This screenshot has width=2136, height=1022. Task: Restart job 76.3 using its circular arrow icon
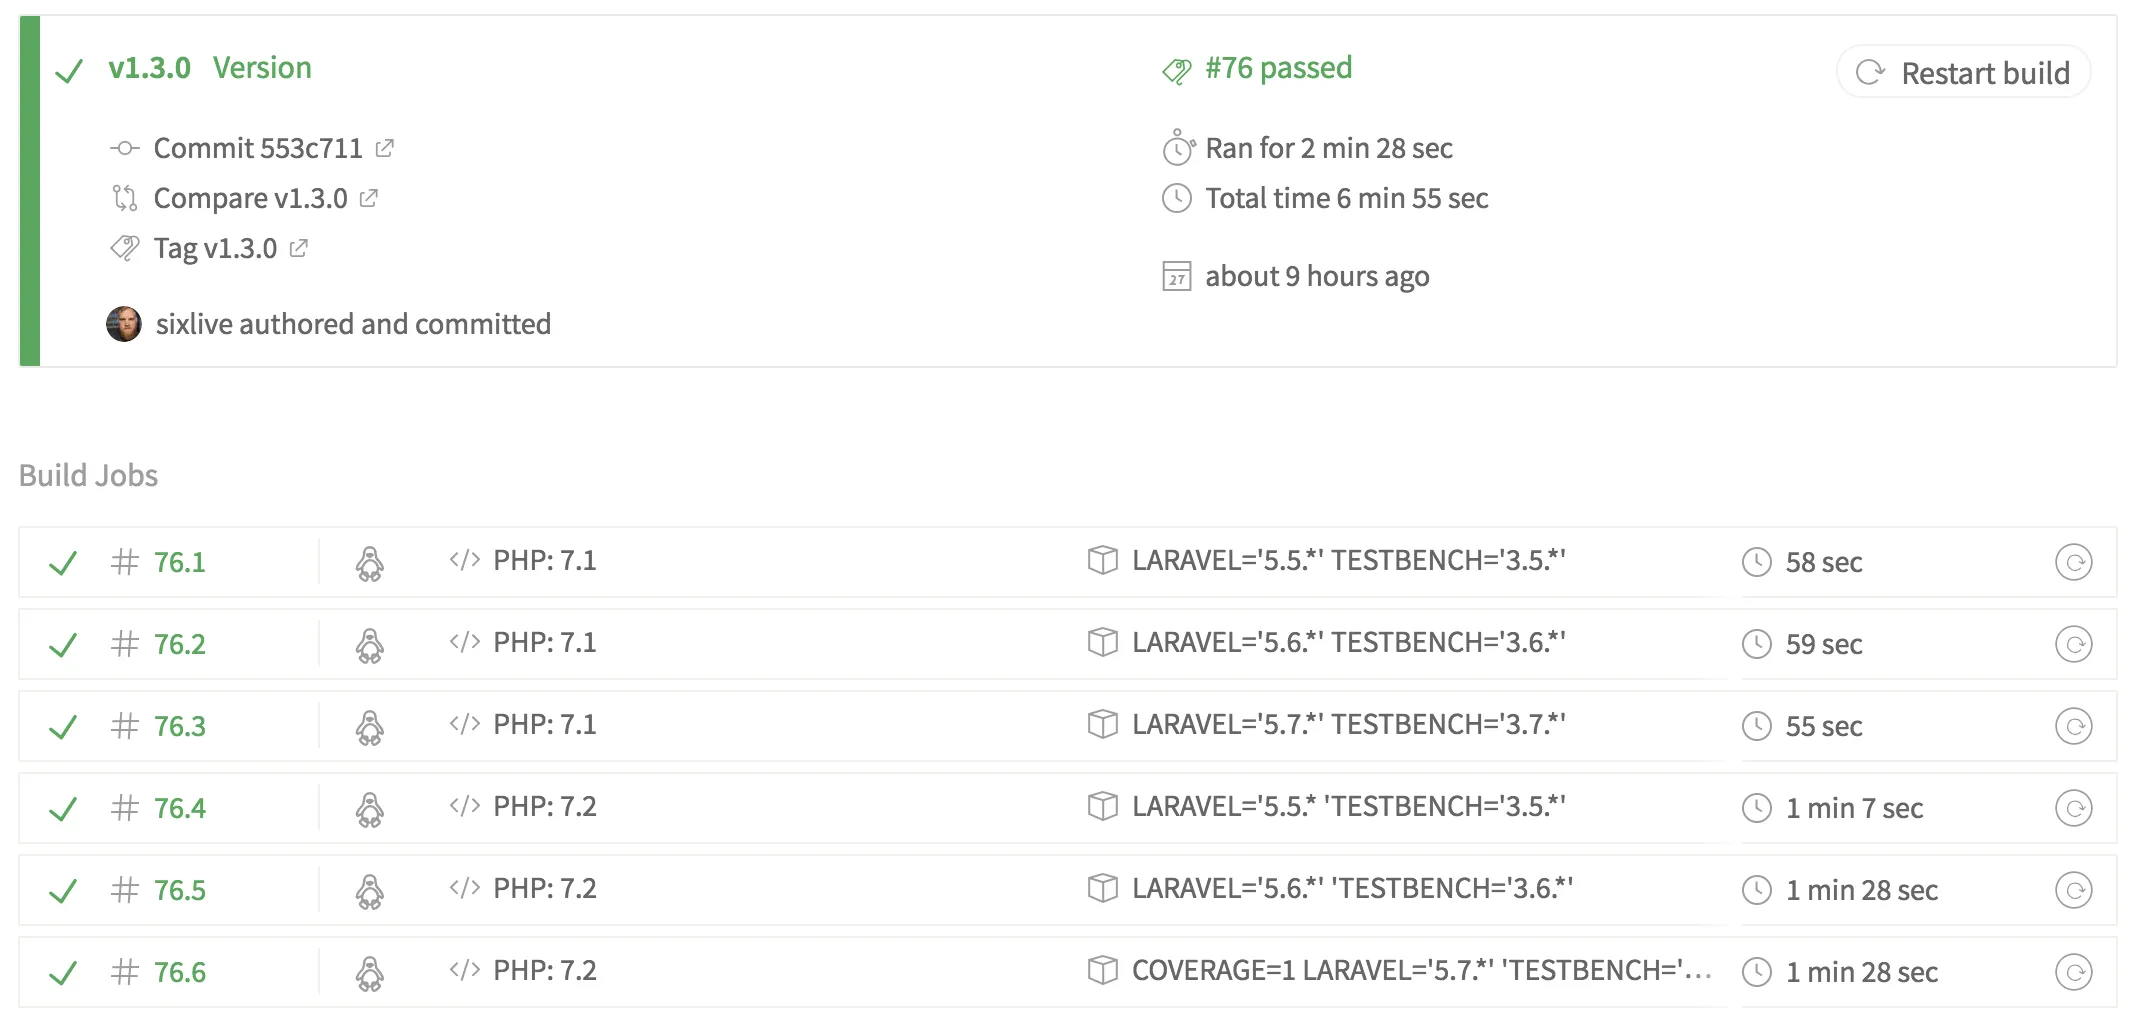(x=2073, y=726)
